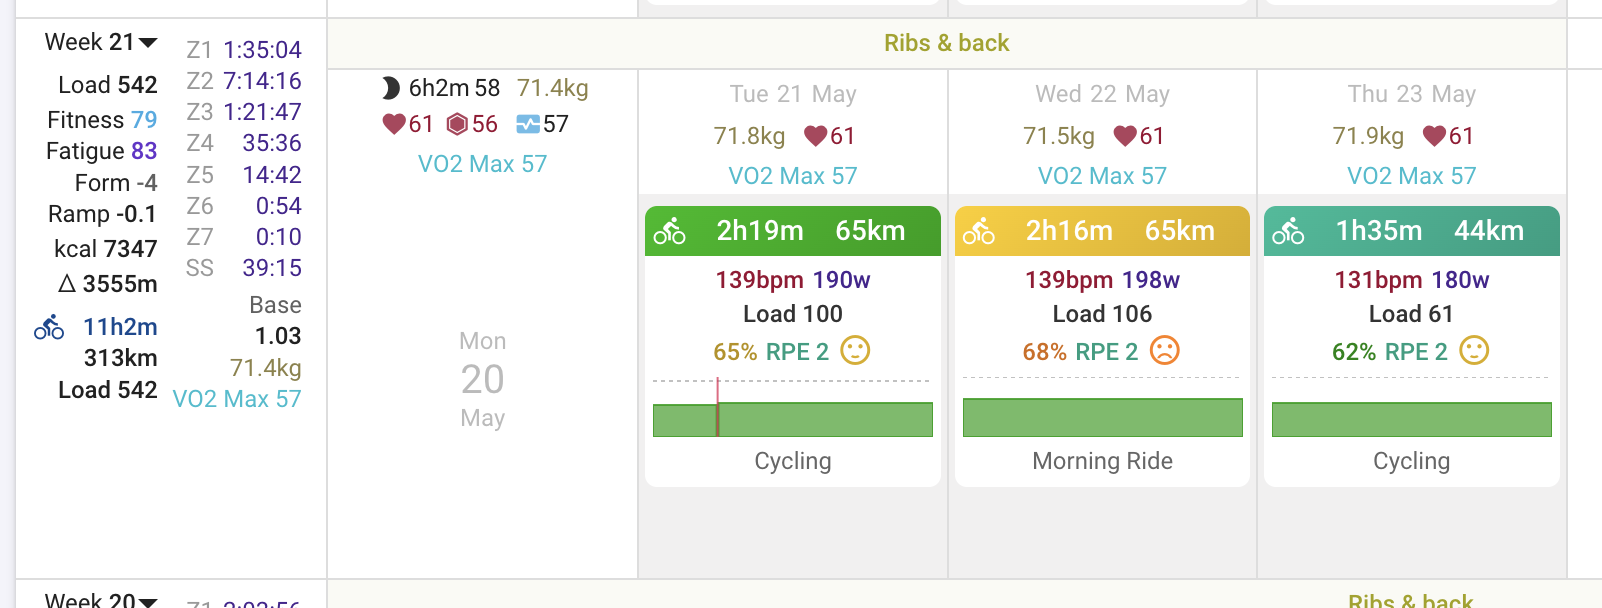The image size is (1602, 608).
Task: Open the weekly VO2 Max 57 summary link
Action: [237, 399]
